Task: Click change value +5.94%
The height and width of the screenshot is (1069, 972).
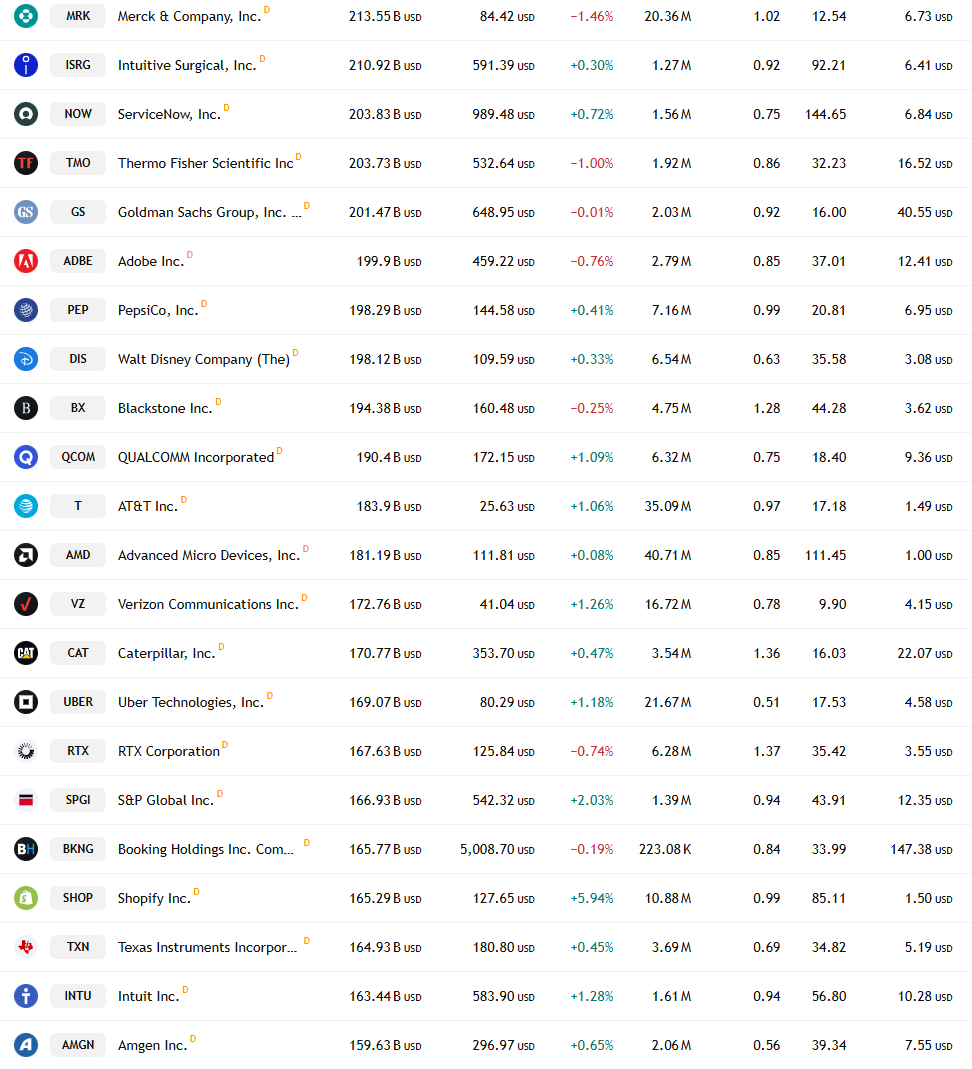Action: [x=592, y=899]
